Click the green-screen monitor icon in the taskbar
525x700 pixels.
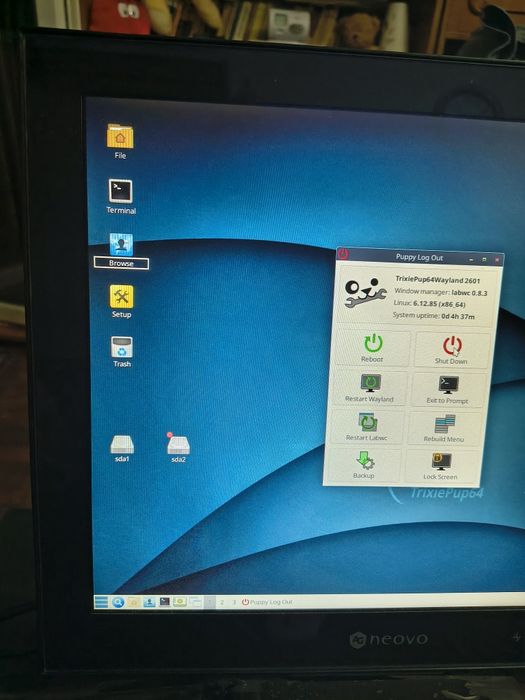click(180, 602)
